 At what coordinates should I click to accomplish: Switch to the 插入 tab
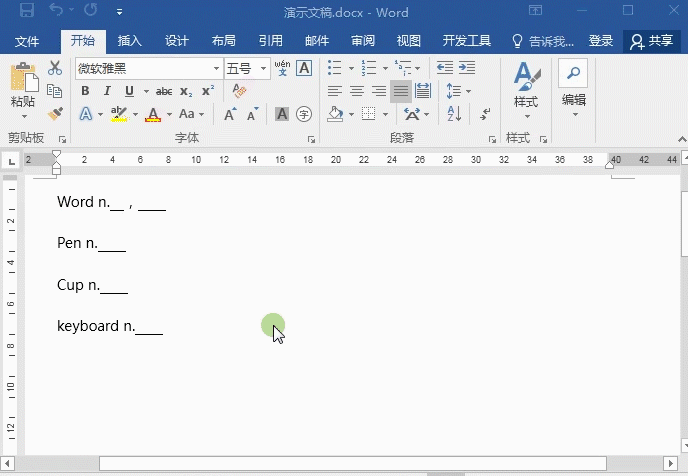point(130,41)
